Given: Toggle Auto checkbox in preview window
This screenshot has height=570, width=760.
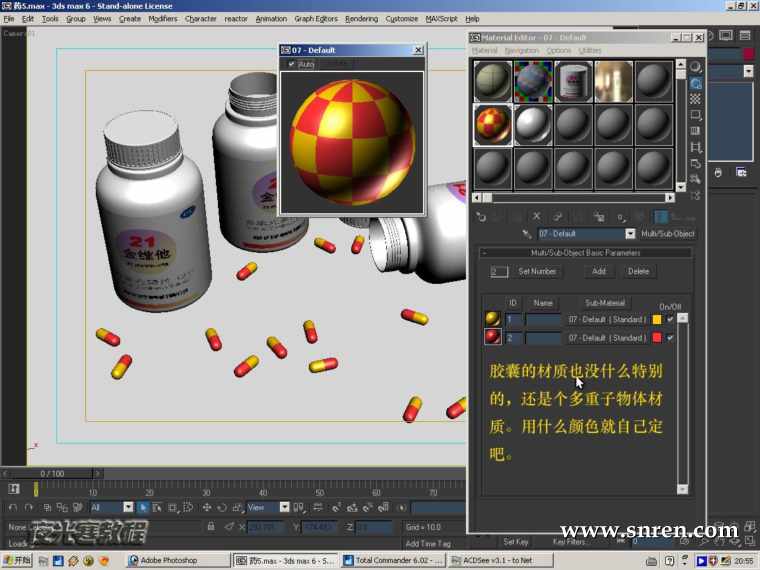Looking at the screenshot, I should point(292,64).
